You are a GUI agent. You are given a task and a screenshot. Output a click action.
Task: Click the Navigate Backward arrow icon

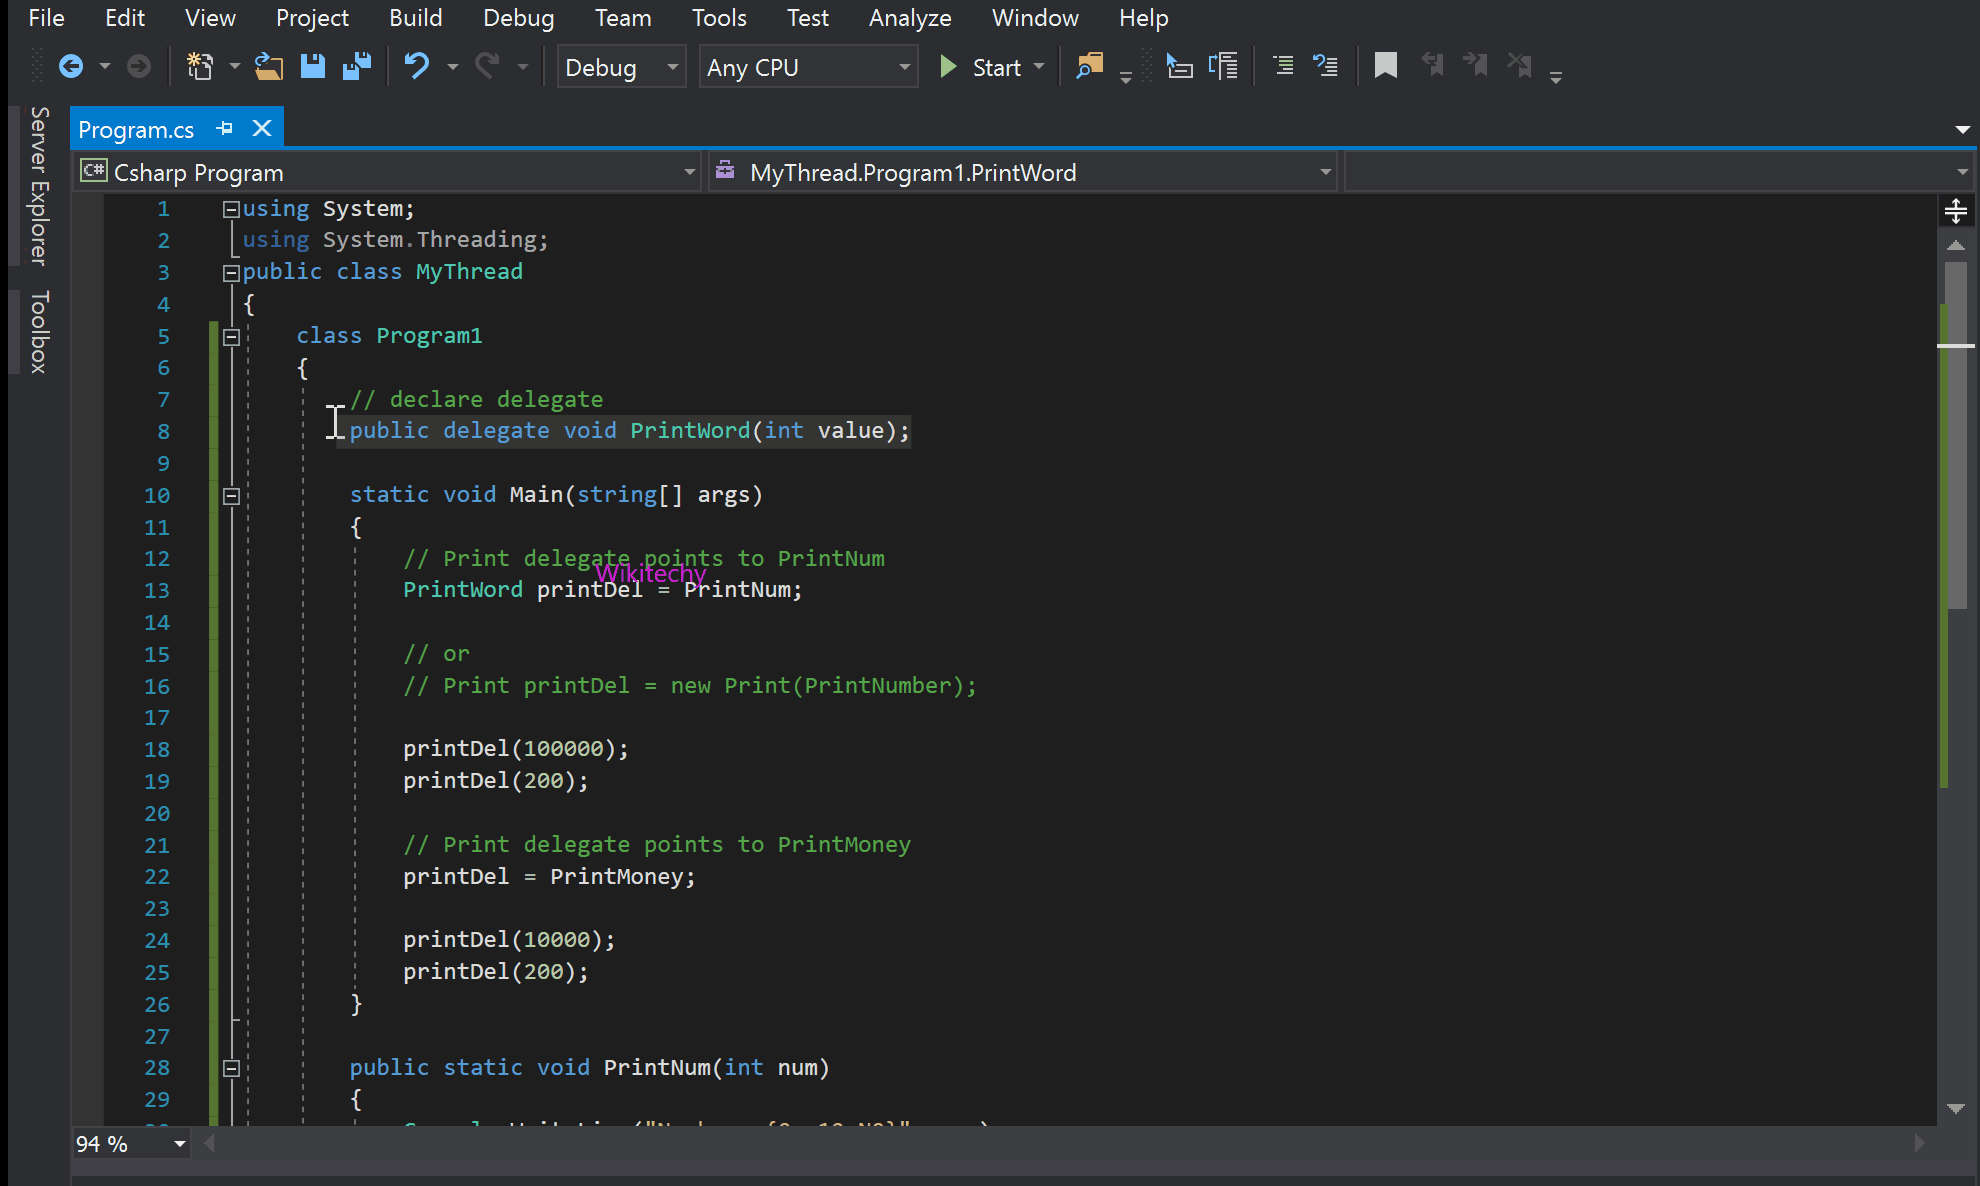[x=71, y=67]
